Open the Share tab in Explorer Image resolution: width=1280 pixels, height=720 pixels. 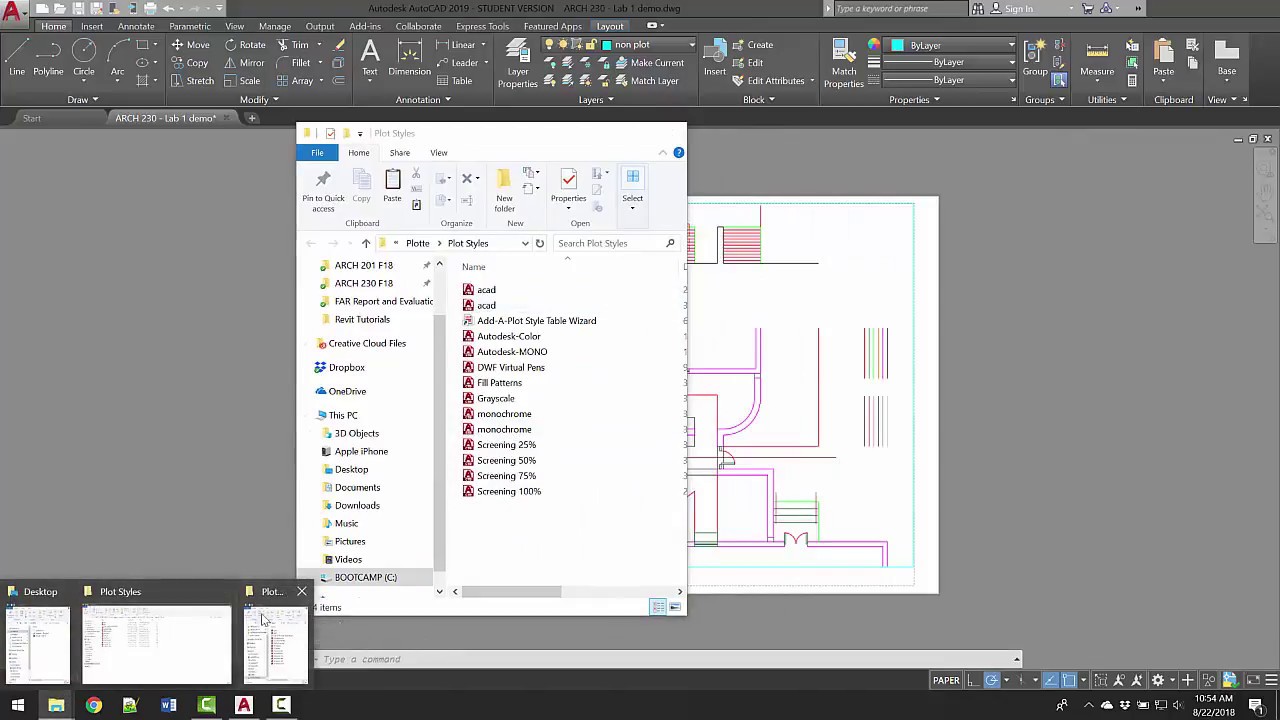(399, 153)
